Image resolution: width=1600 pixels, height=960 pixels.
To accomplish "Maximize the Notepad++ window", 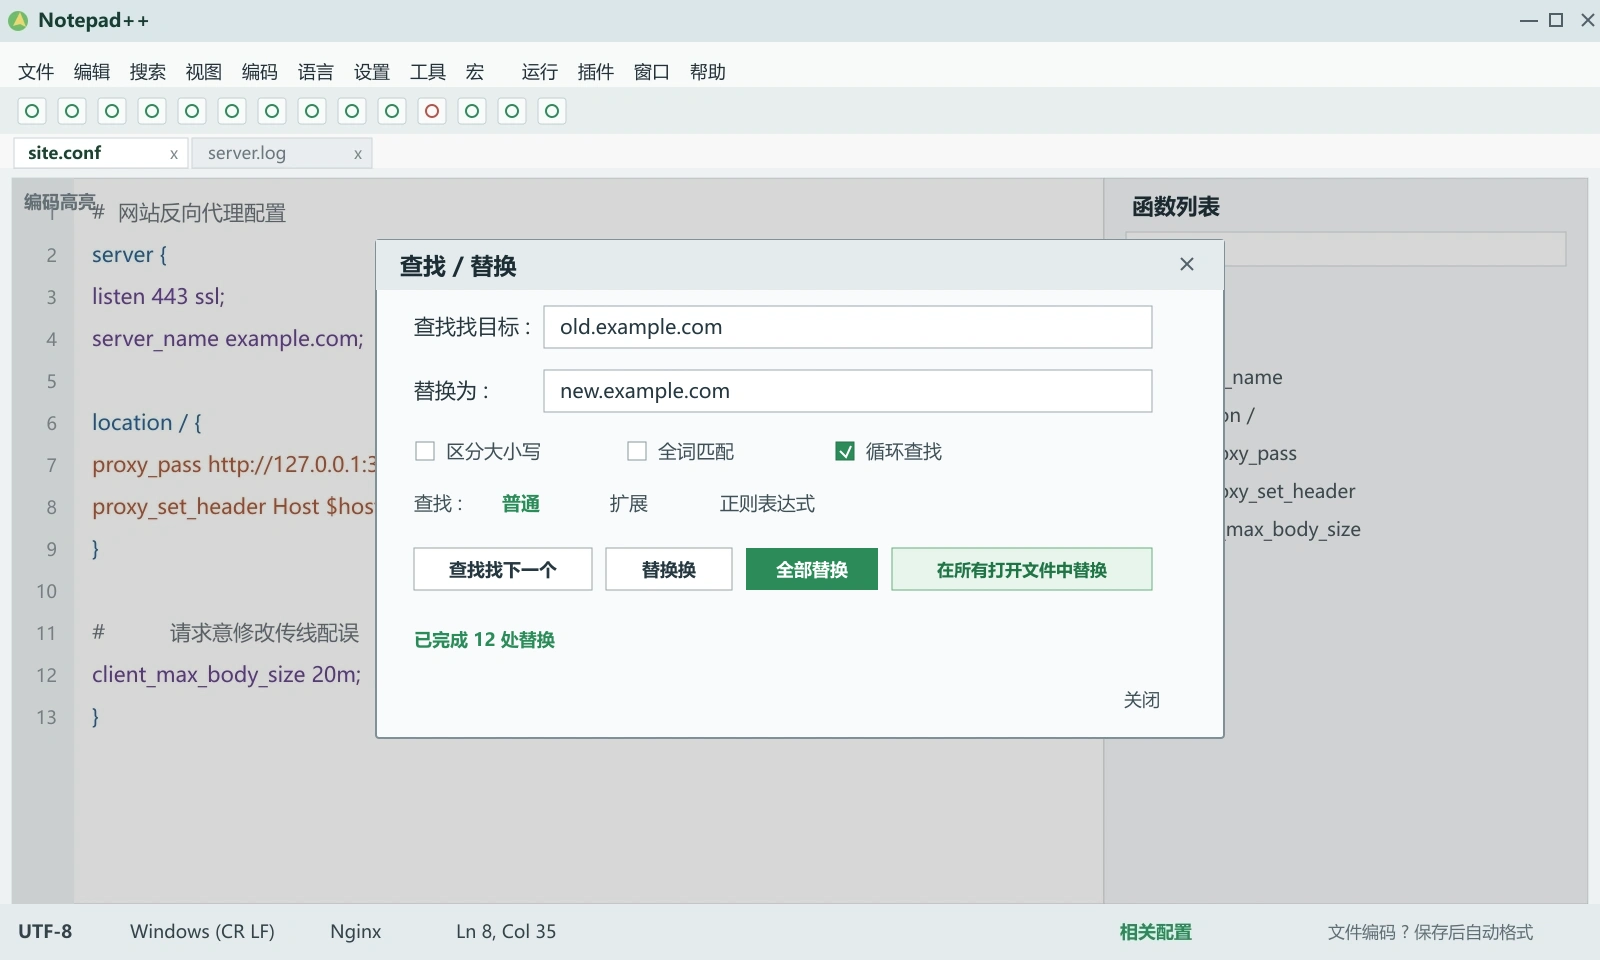I will (x=1556, y=20).
